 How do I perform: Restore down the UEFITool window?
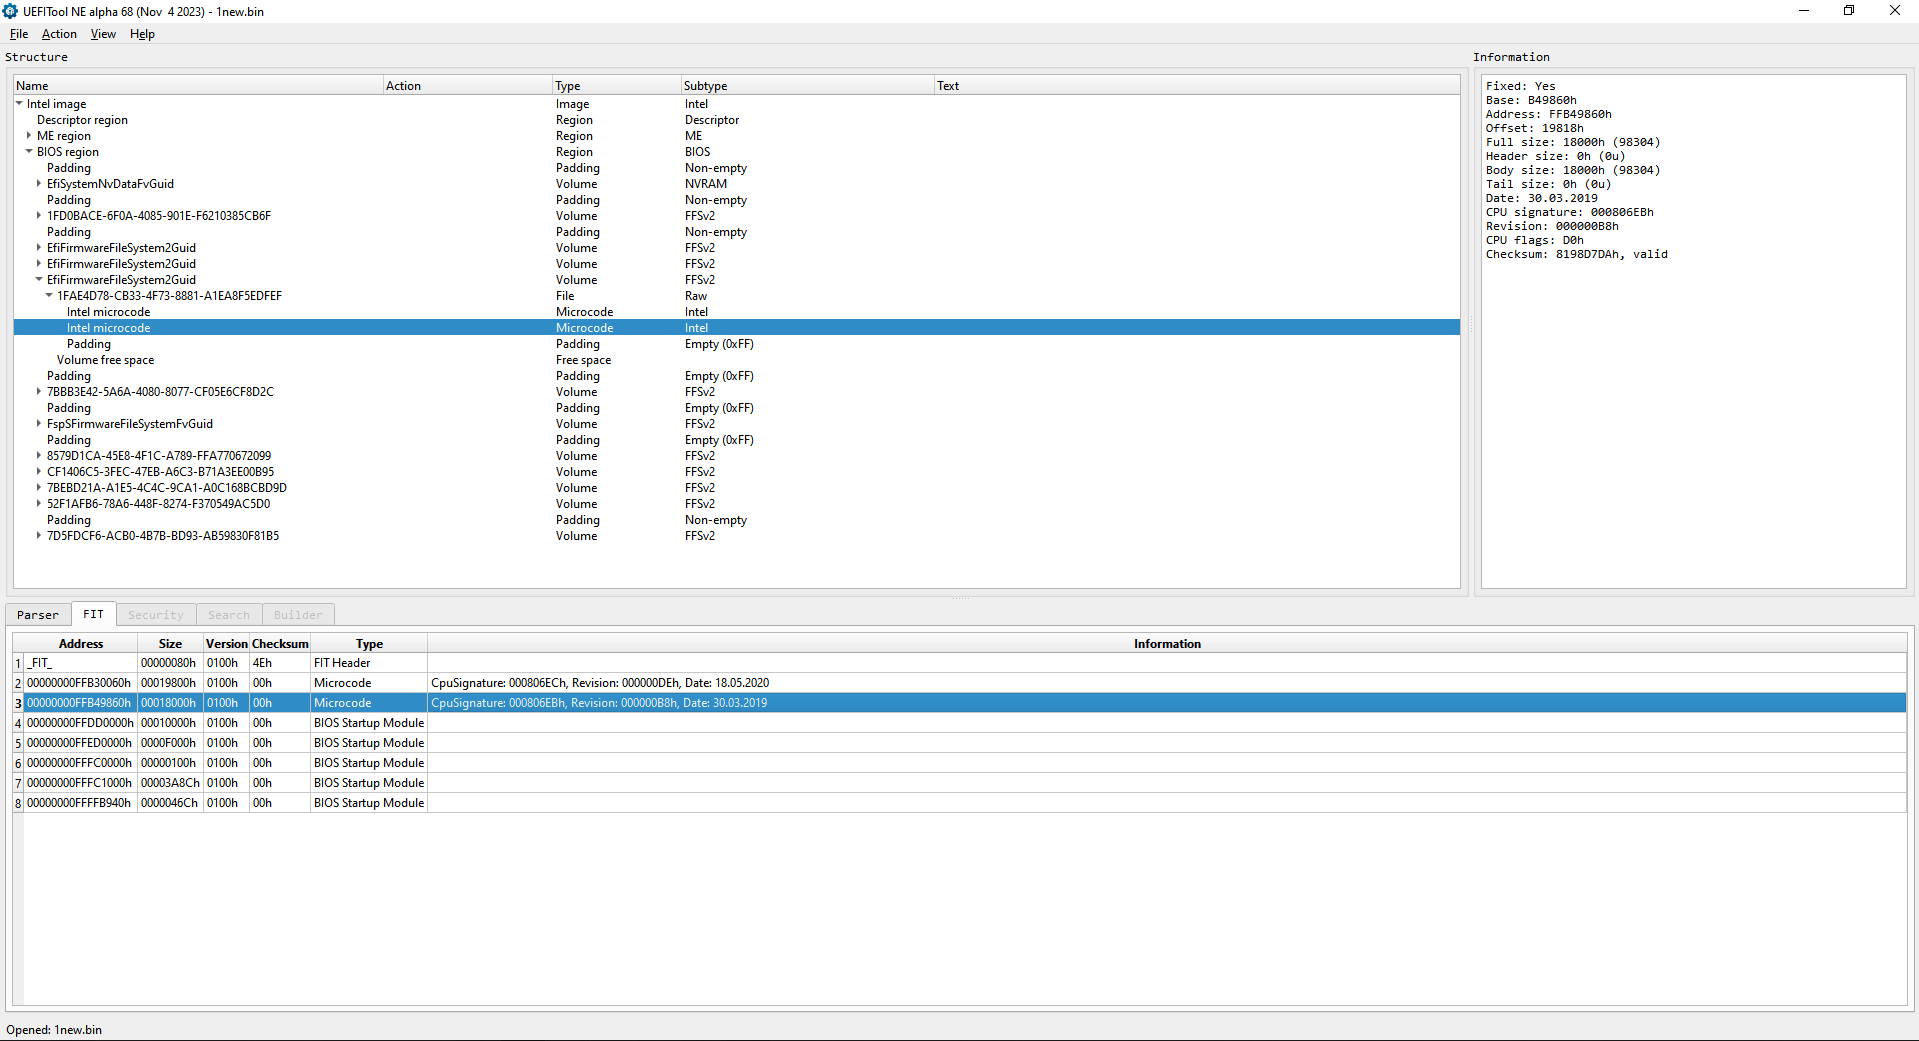click(1849, 11)
